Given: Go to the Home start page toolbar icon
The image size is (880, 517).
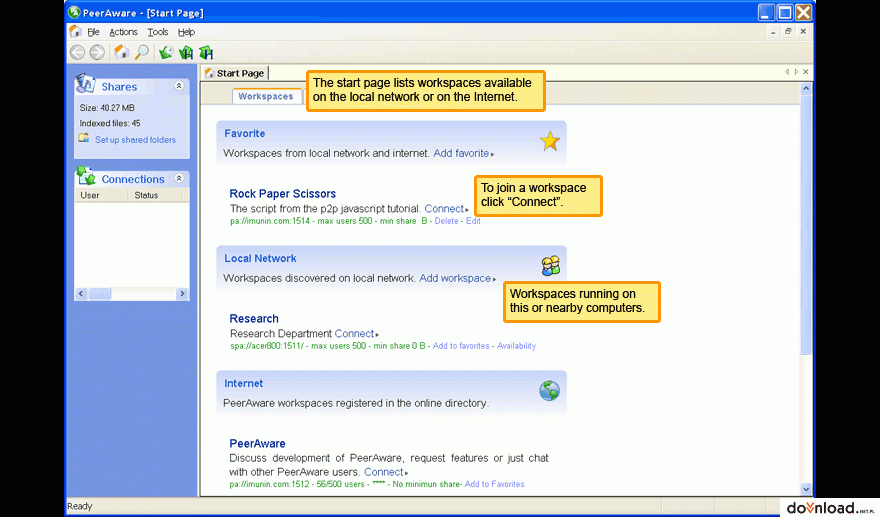Looking at the screenshot, I should (x=121, y=52).
